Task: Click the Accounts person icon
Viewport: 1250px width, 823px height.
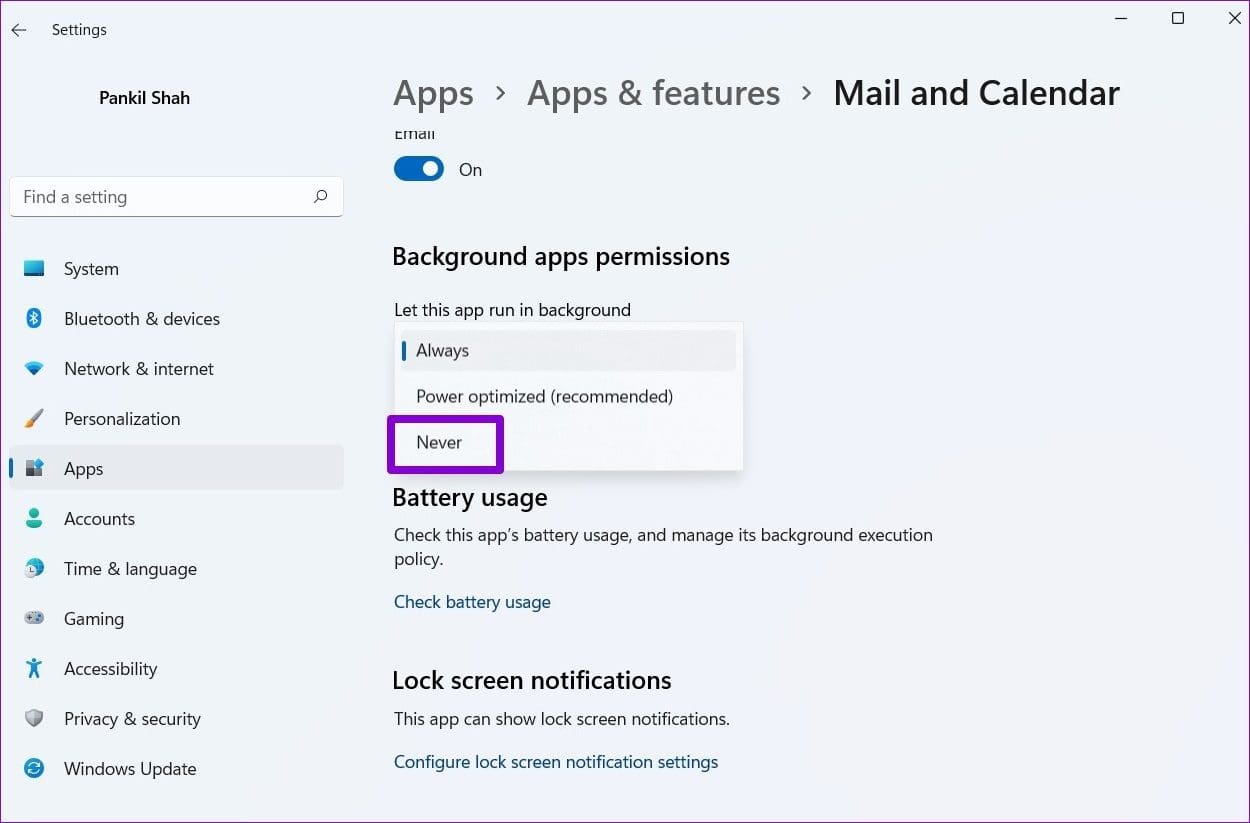Action: tap(34, 519)
